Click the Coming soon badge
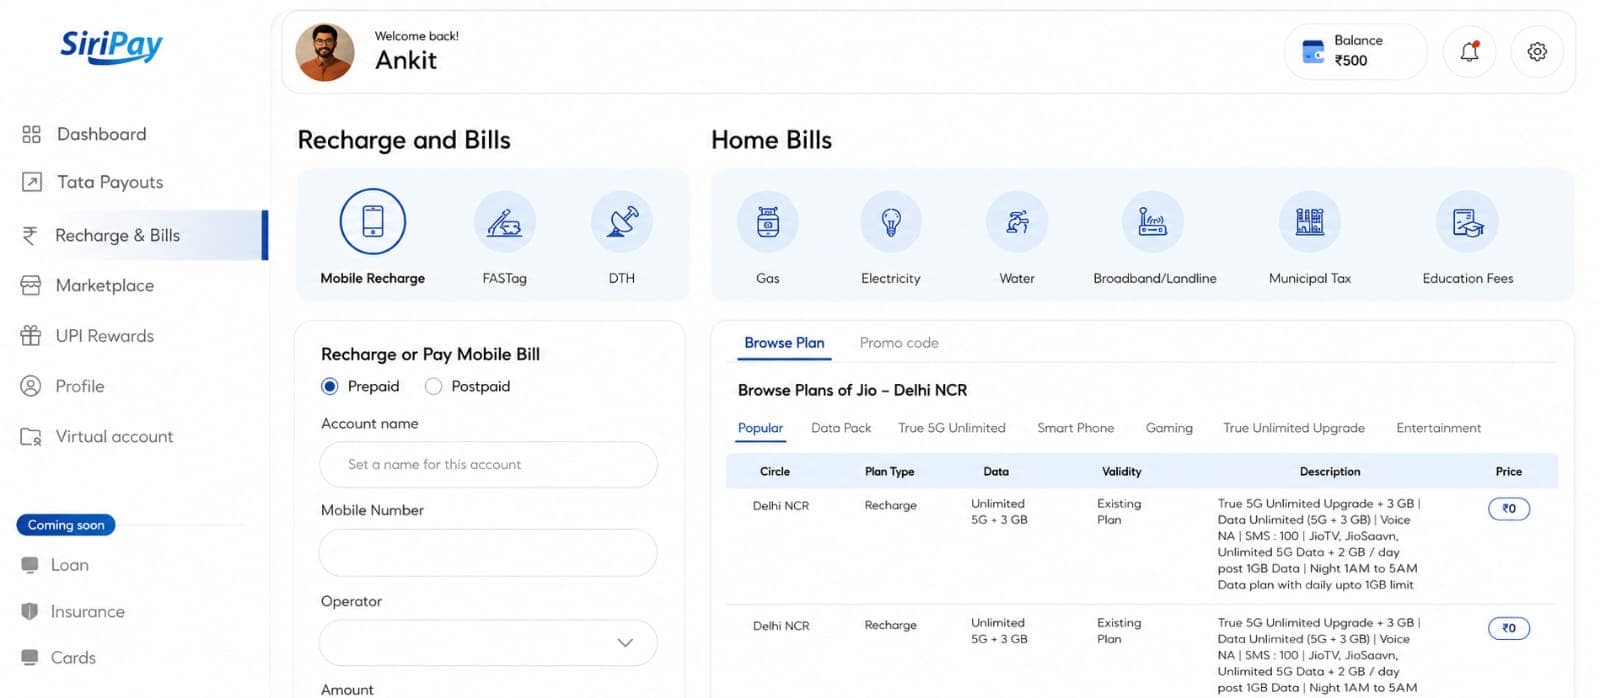The width and height of the screenshot is (1600, 698). (66, 525)
